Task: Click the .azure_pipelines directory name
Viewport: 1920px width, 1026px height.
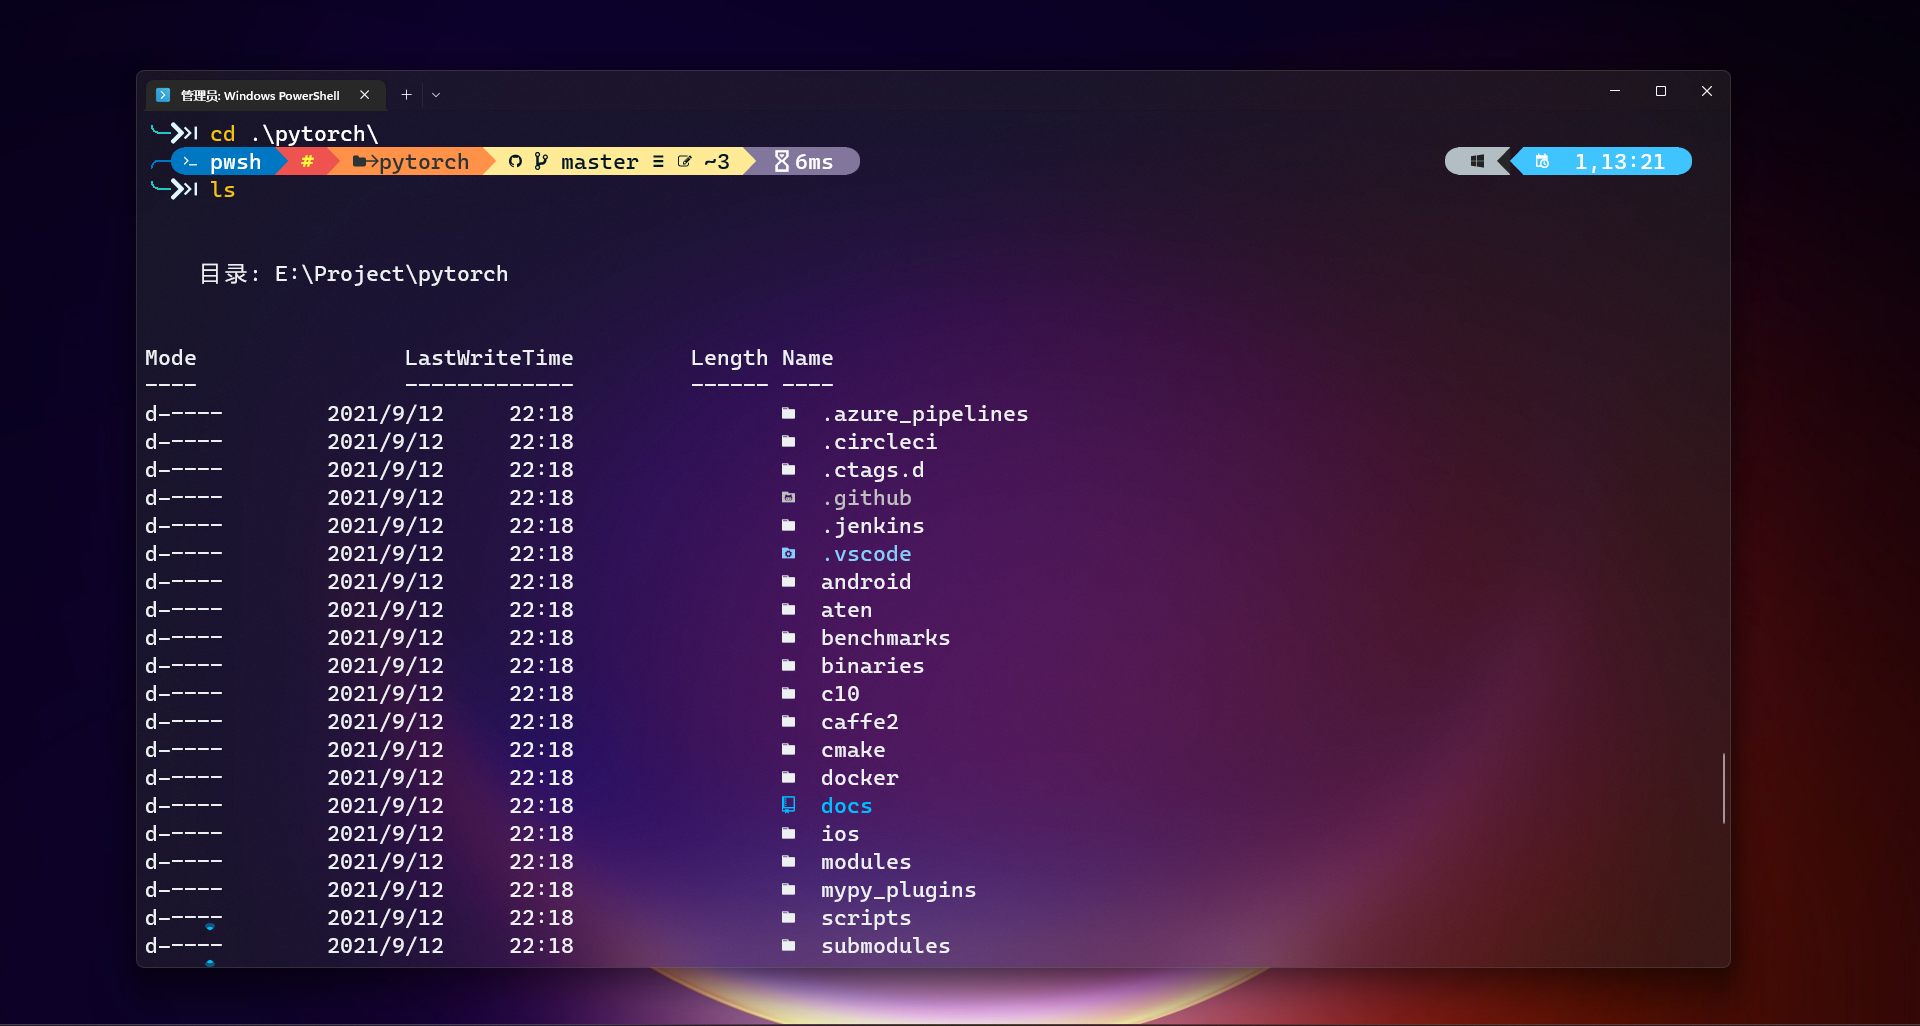Action: tap(925, 414)
